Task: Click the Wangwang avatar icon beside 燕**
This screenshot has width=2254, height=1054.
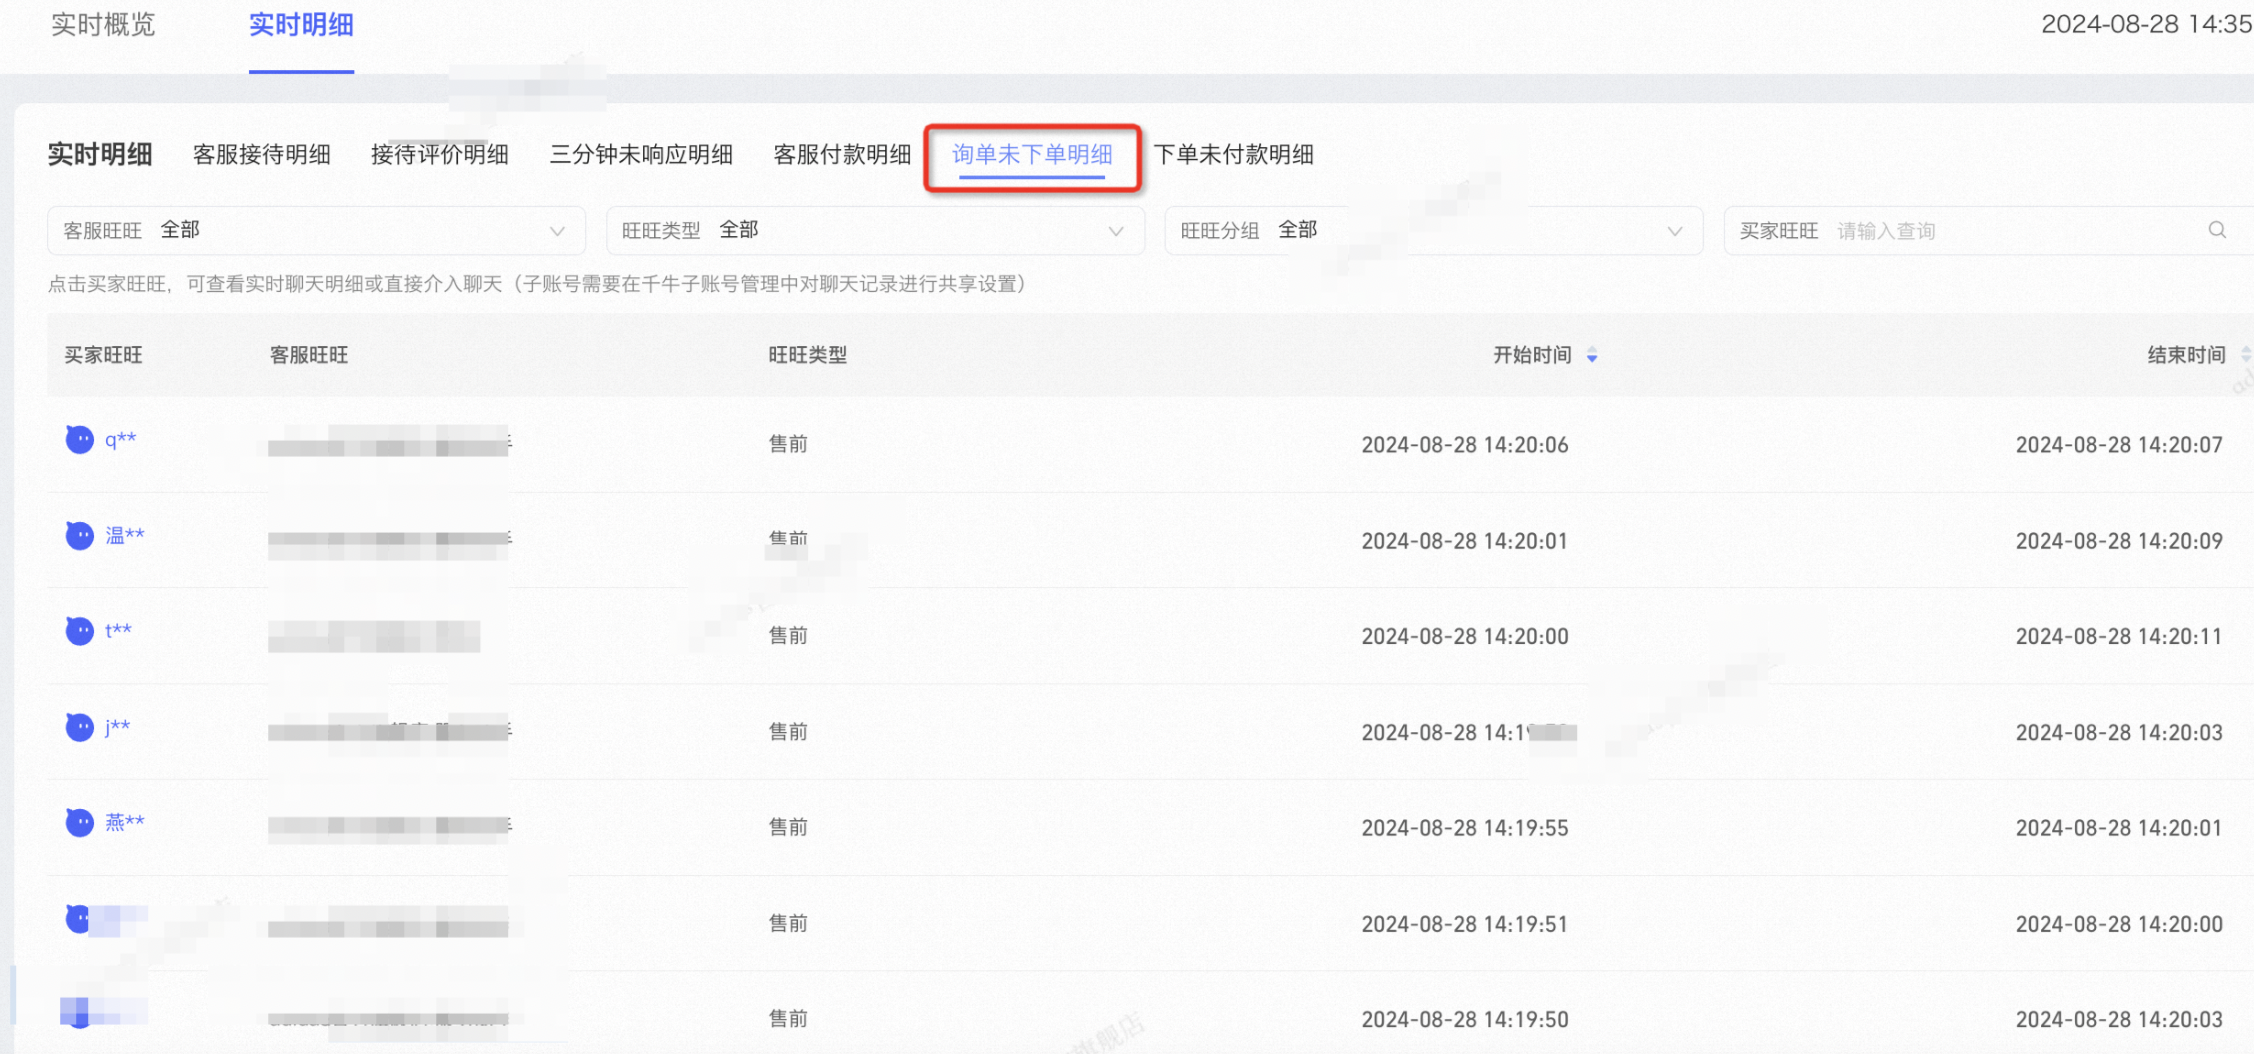Action: click(79, 822)
